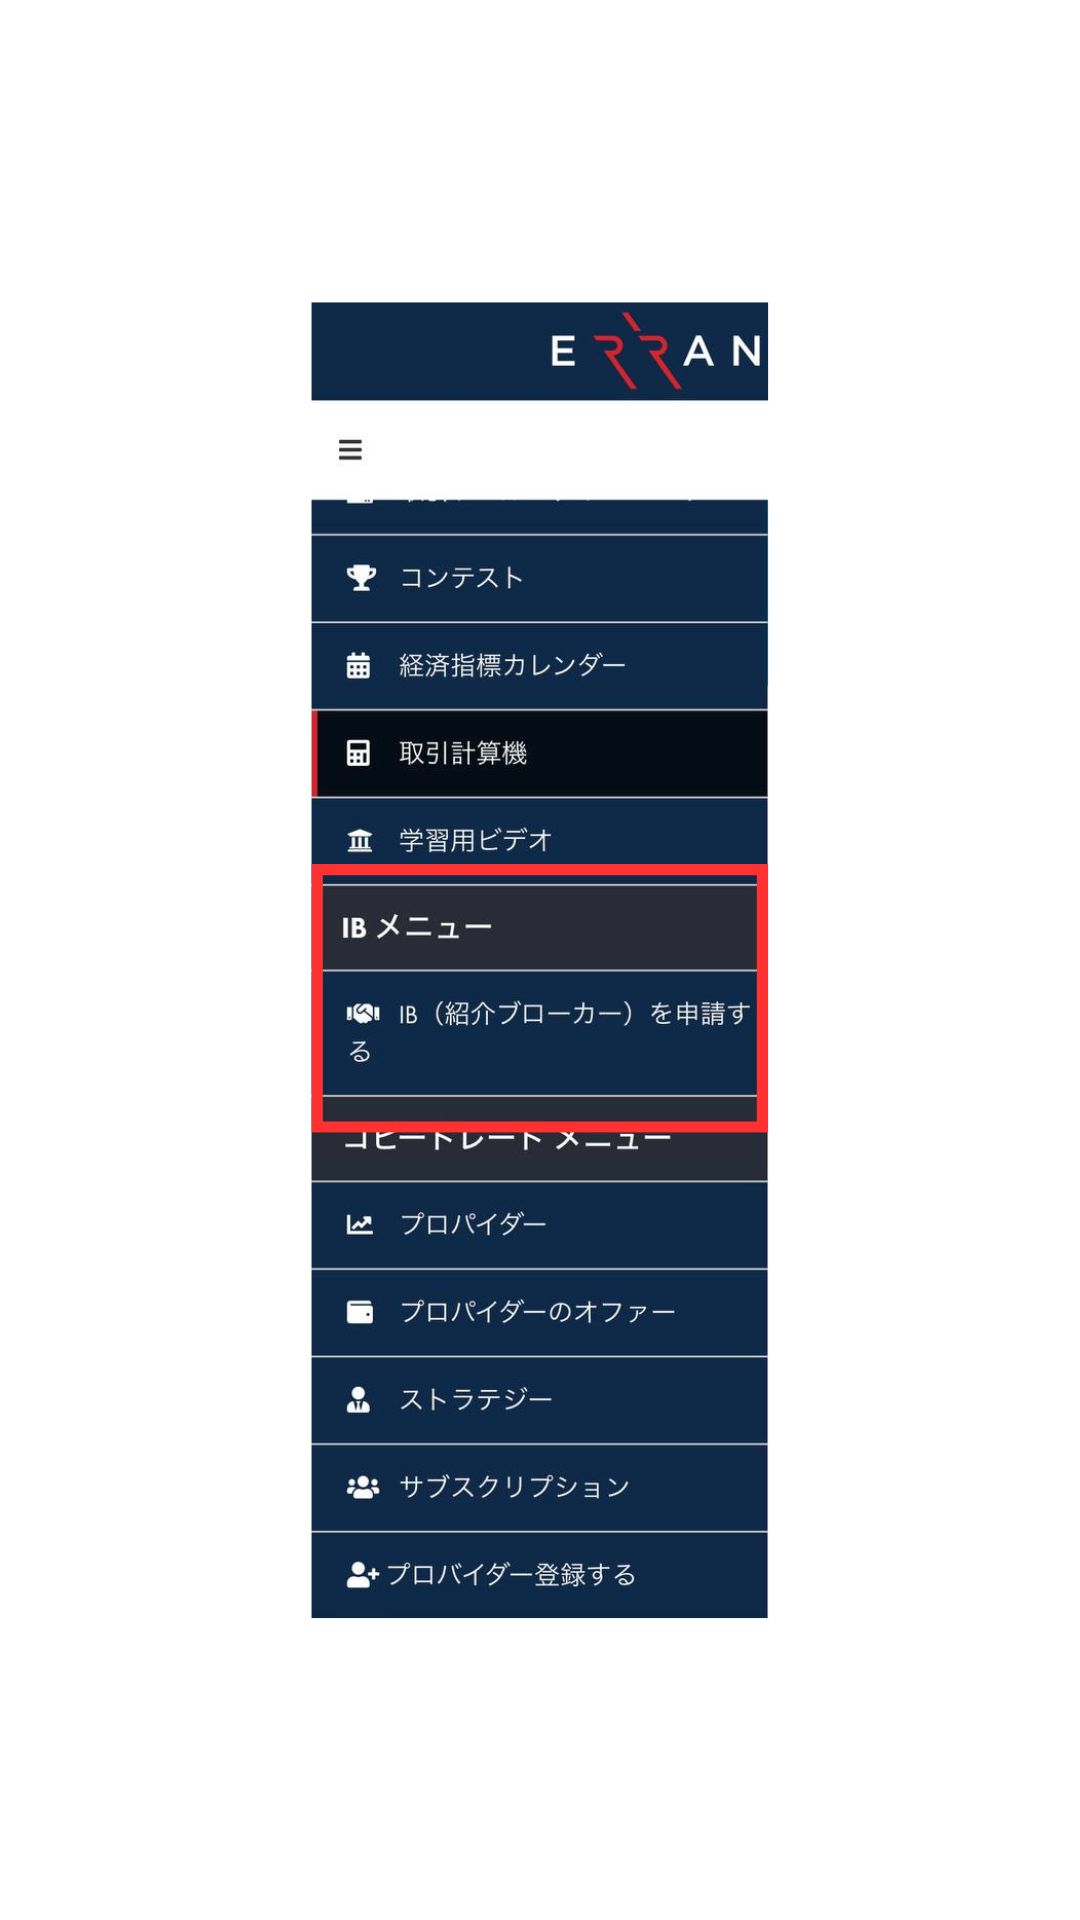Click the calendar icon for 経済指標カレンダー
This screenshot has width=1080, height=1920.
click(358, 665)
